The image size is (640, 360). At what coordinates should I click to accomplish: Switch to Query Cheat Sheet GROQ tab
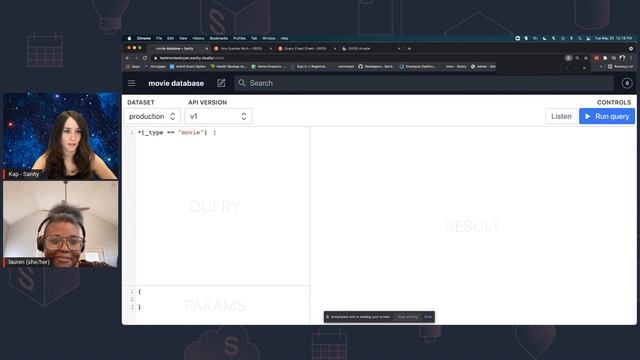coord(307,49)
